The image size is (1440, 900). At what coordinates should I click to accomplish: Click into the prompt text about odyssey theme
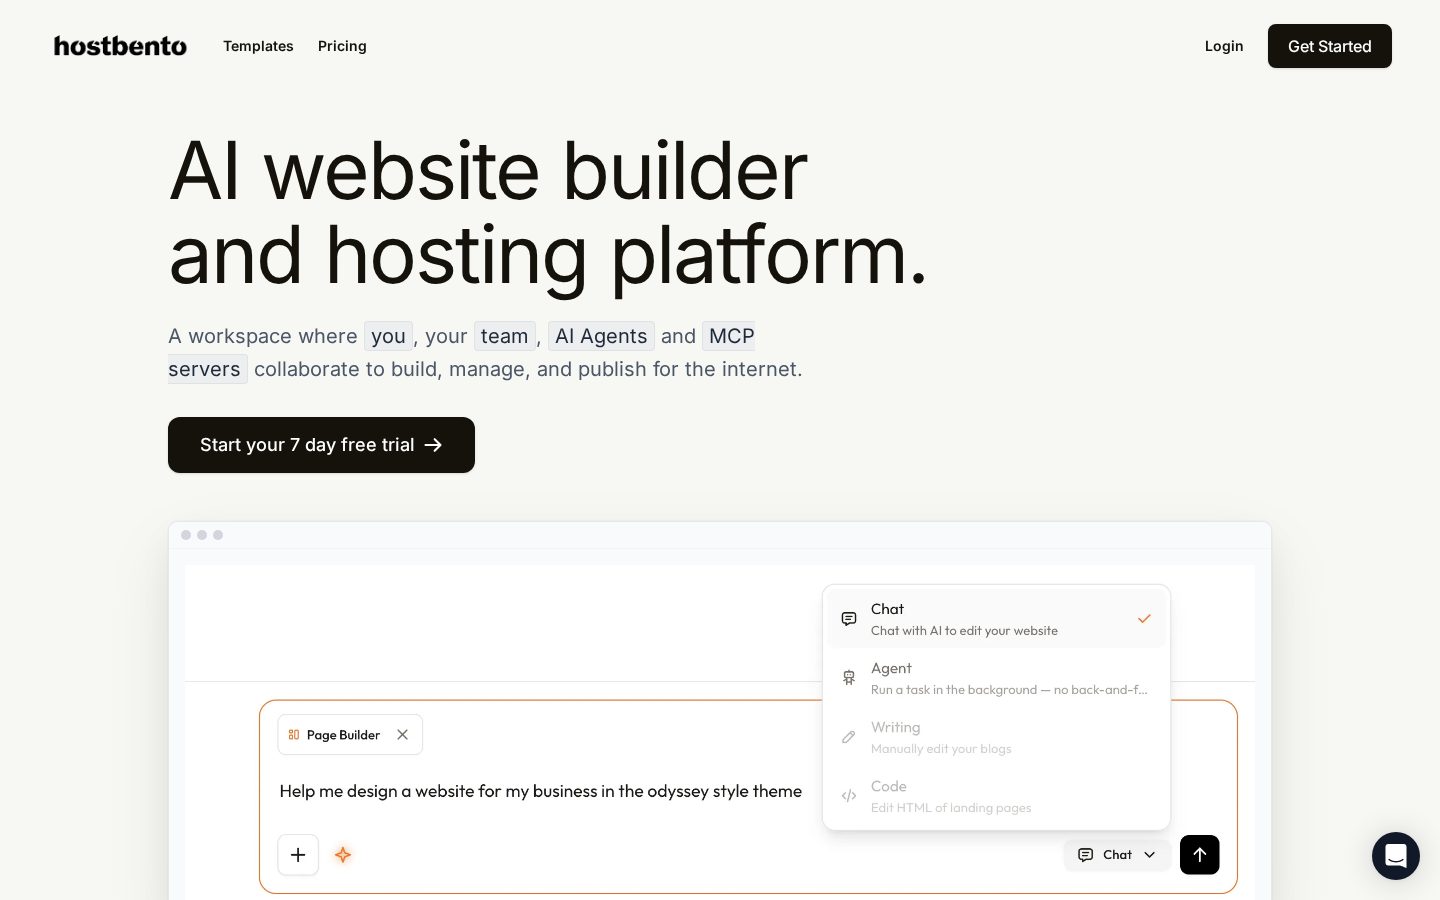(x=541, y=791)
